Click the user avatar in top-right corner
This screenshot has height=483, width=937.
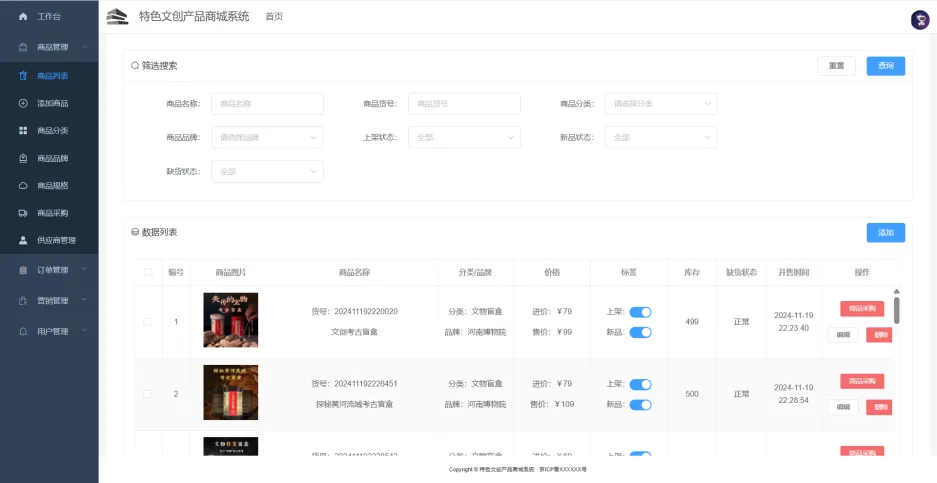coord(919,20)
